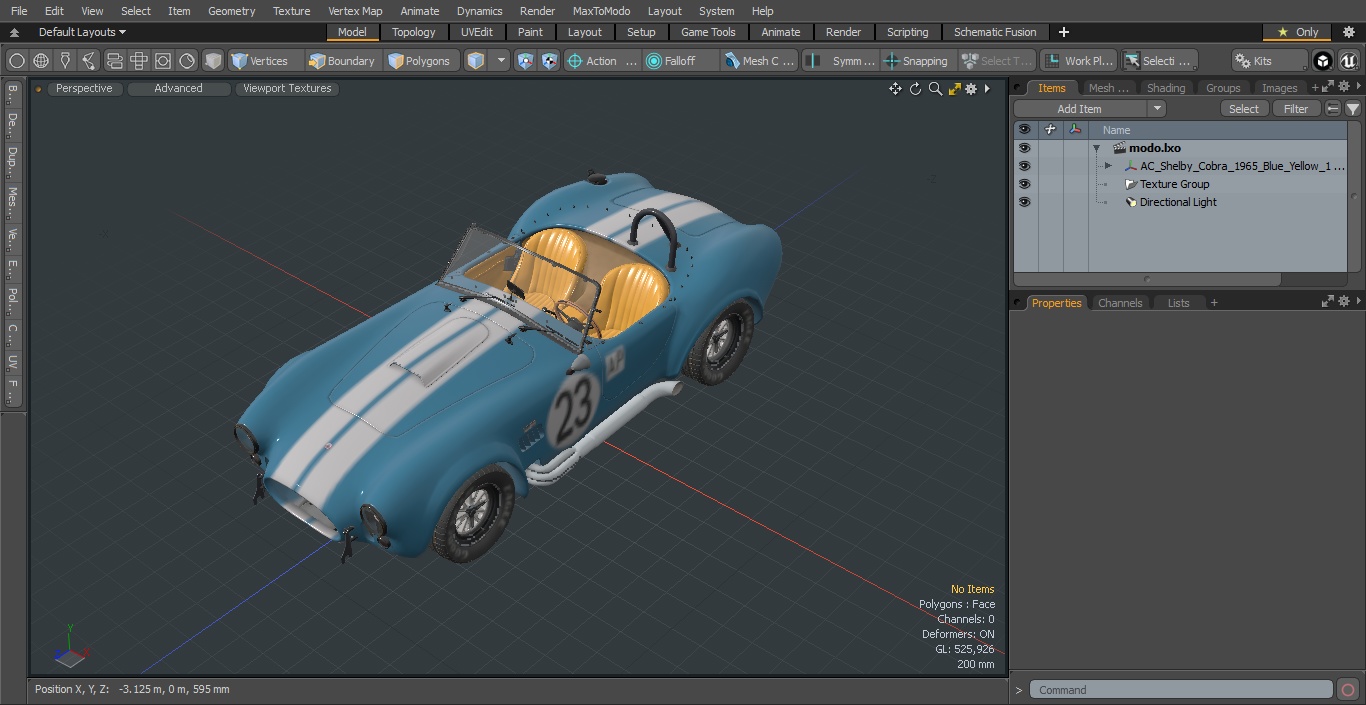Open the Kits menu

1268,61
